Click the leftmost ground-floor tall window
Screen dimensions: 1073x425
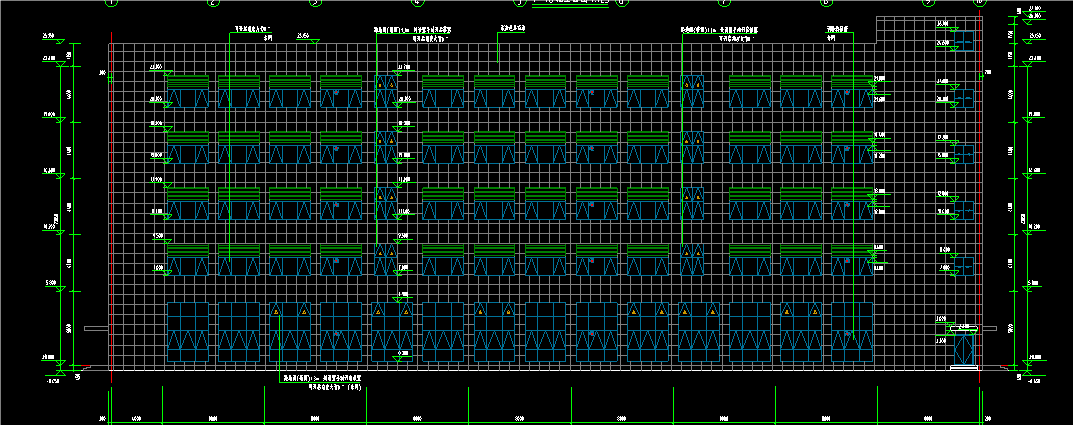[x=188, y=332]
